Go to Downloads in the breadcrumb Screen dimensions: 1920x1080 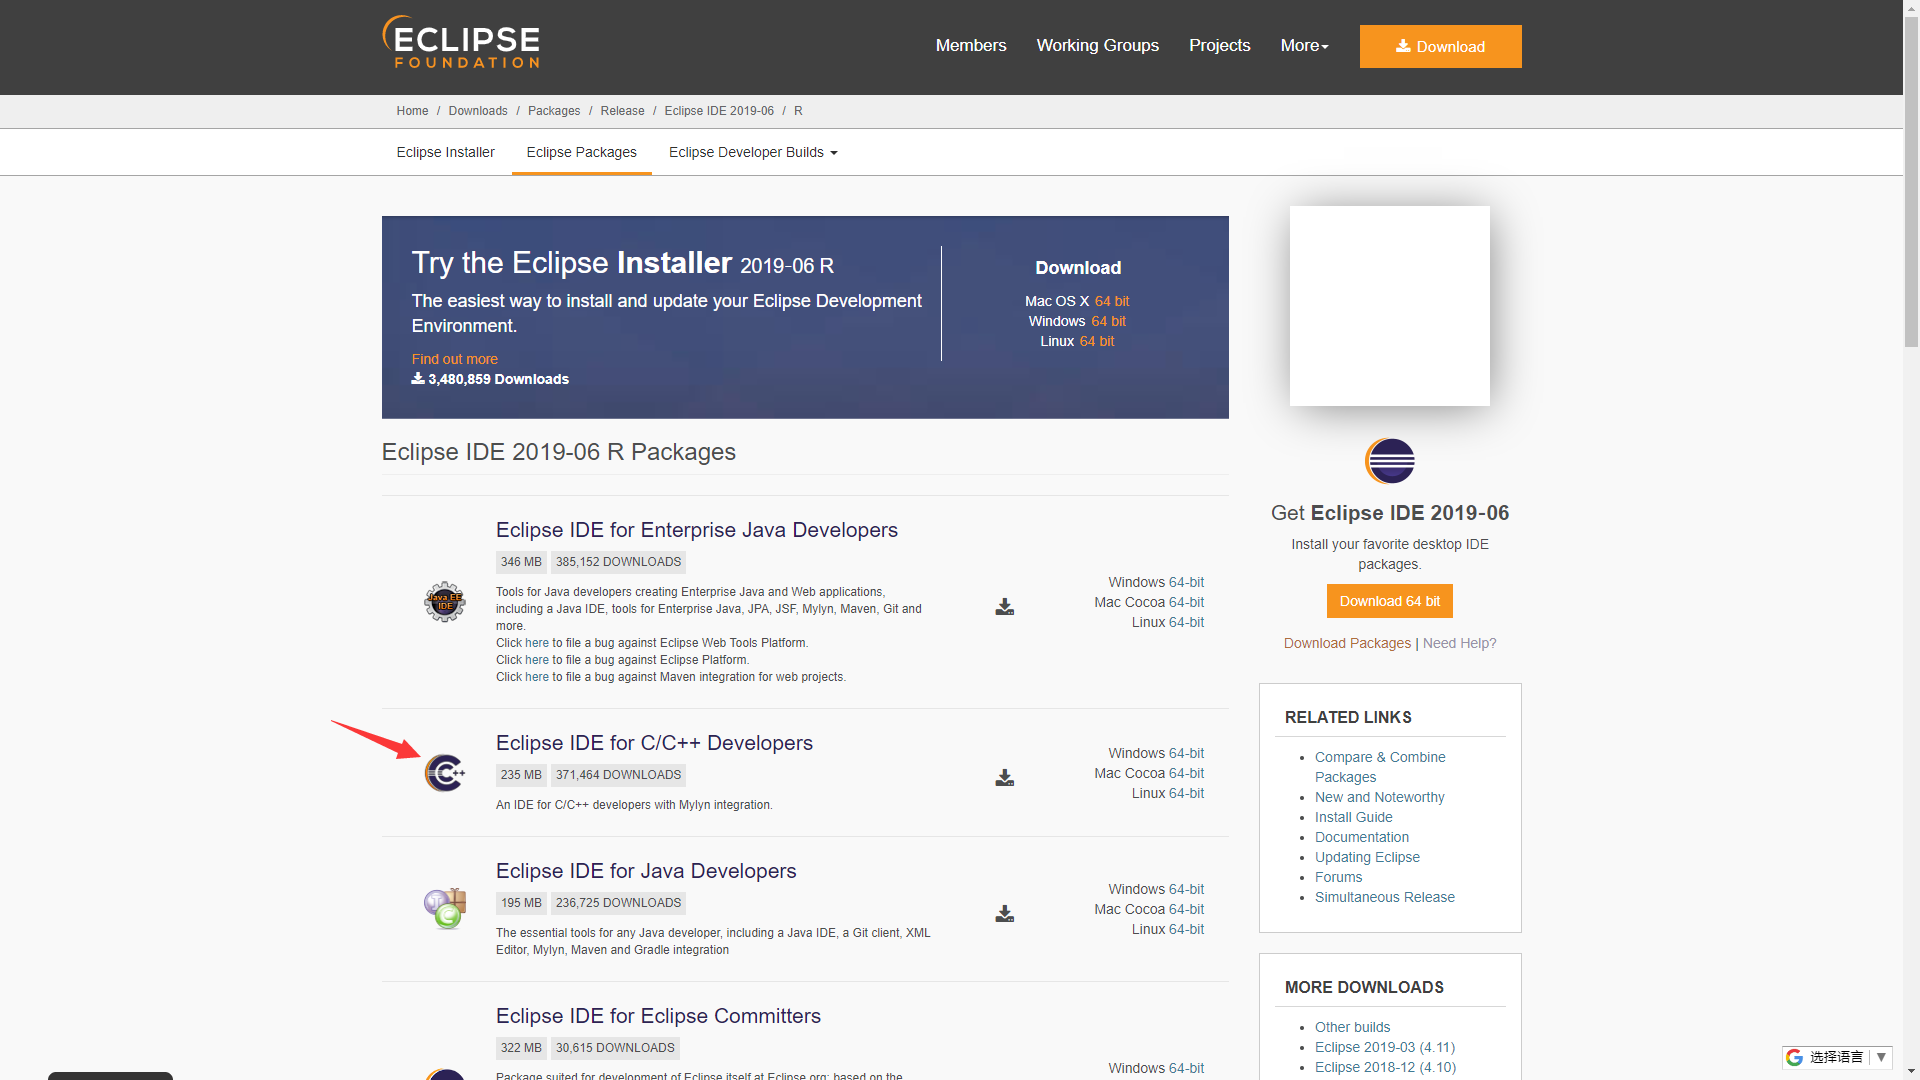click(477, 111)
